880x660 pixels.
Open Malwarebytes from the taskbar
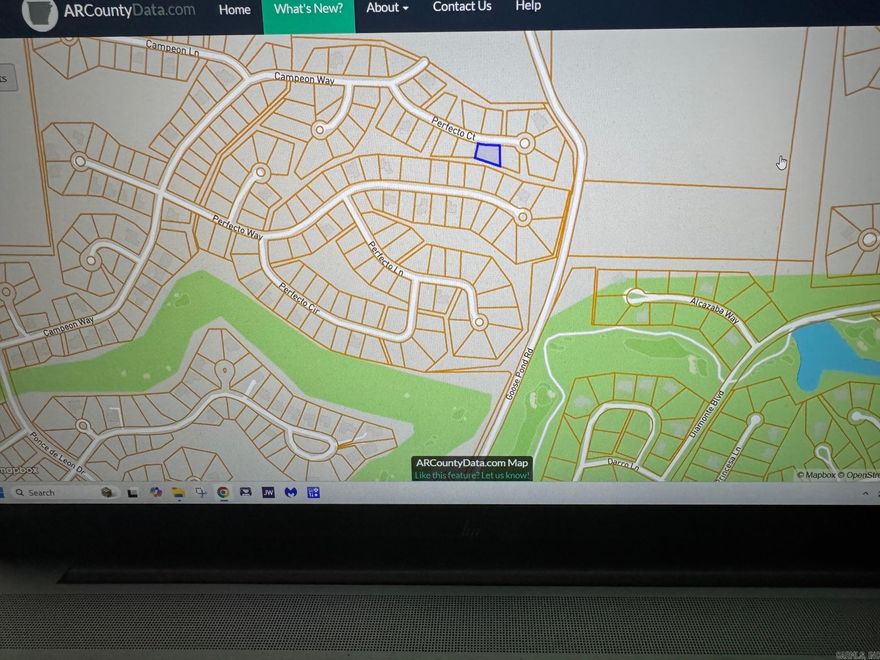click(290, 492)
